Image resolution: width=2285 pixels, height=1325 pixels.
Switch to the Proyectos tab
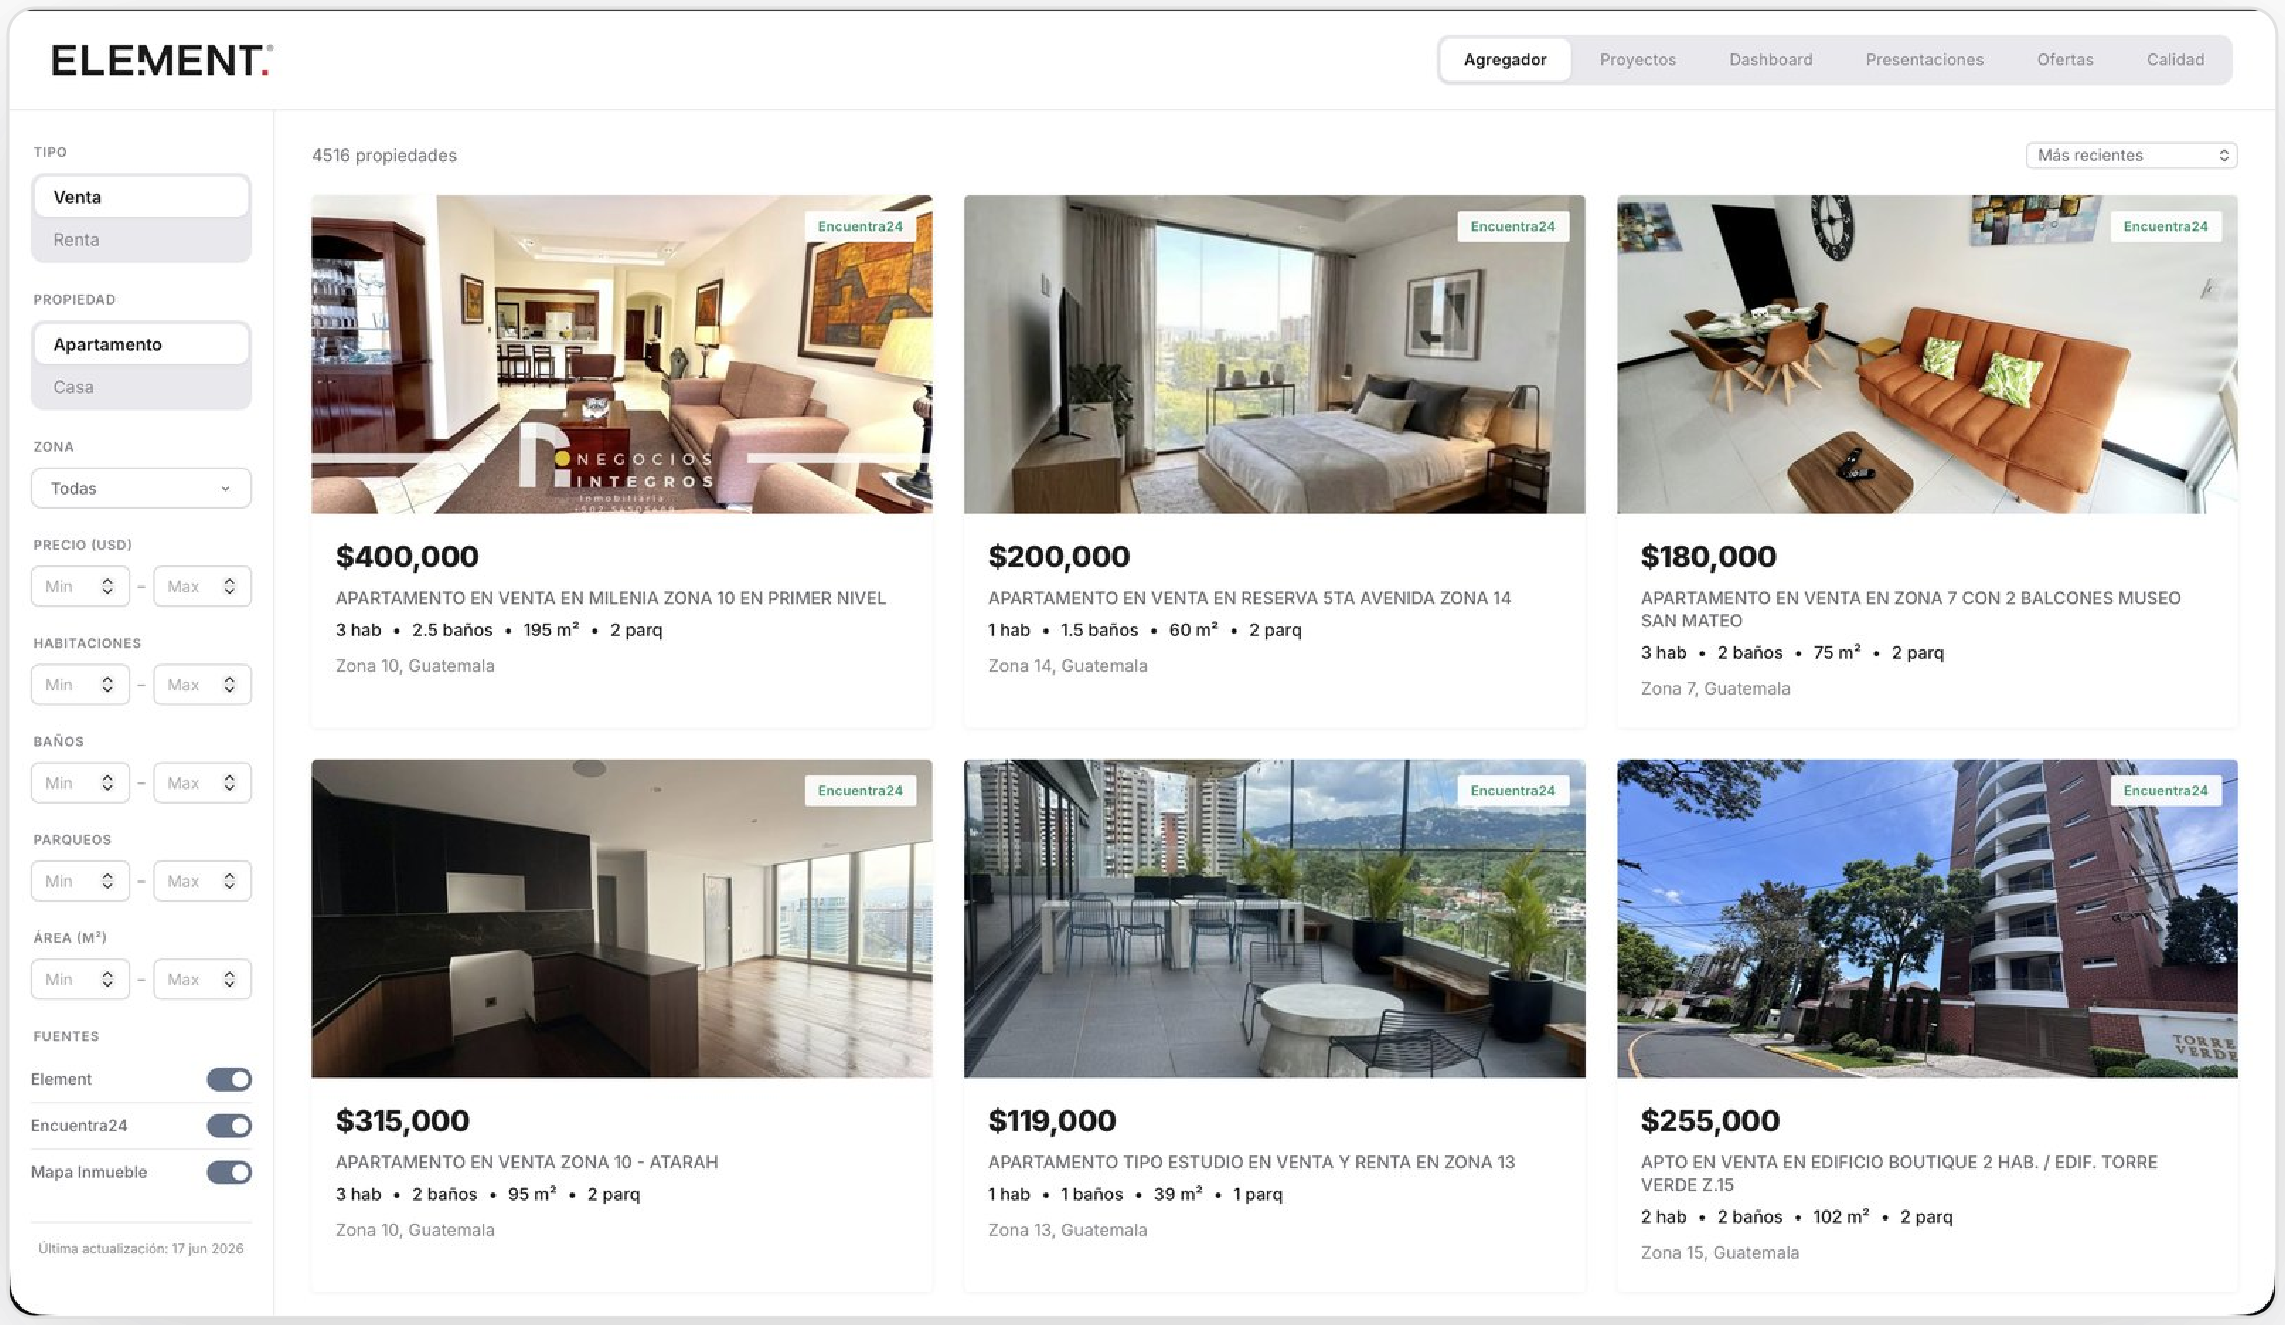[x=1637, y=60]
